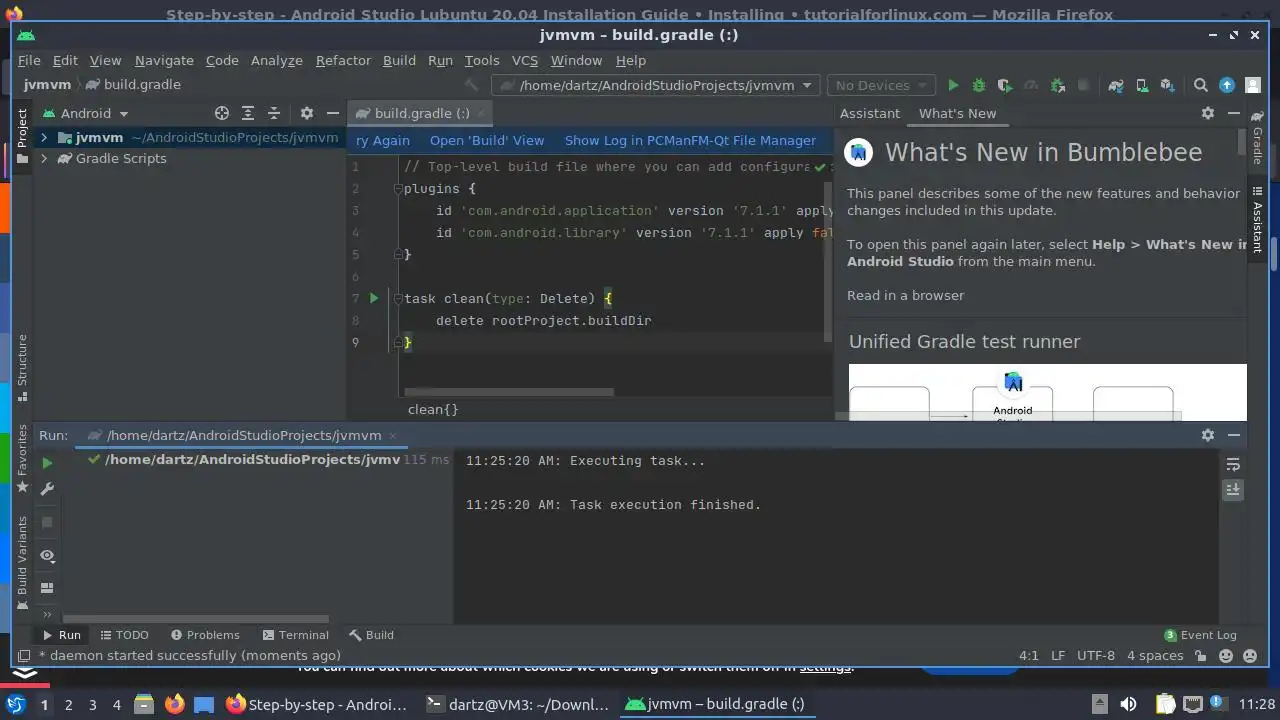Click the layout icon in Run panel
Screen dimensions: 1280x720
pos(47,587)
